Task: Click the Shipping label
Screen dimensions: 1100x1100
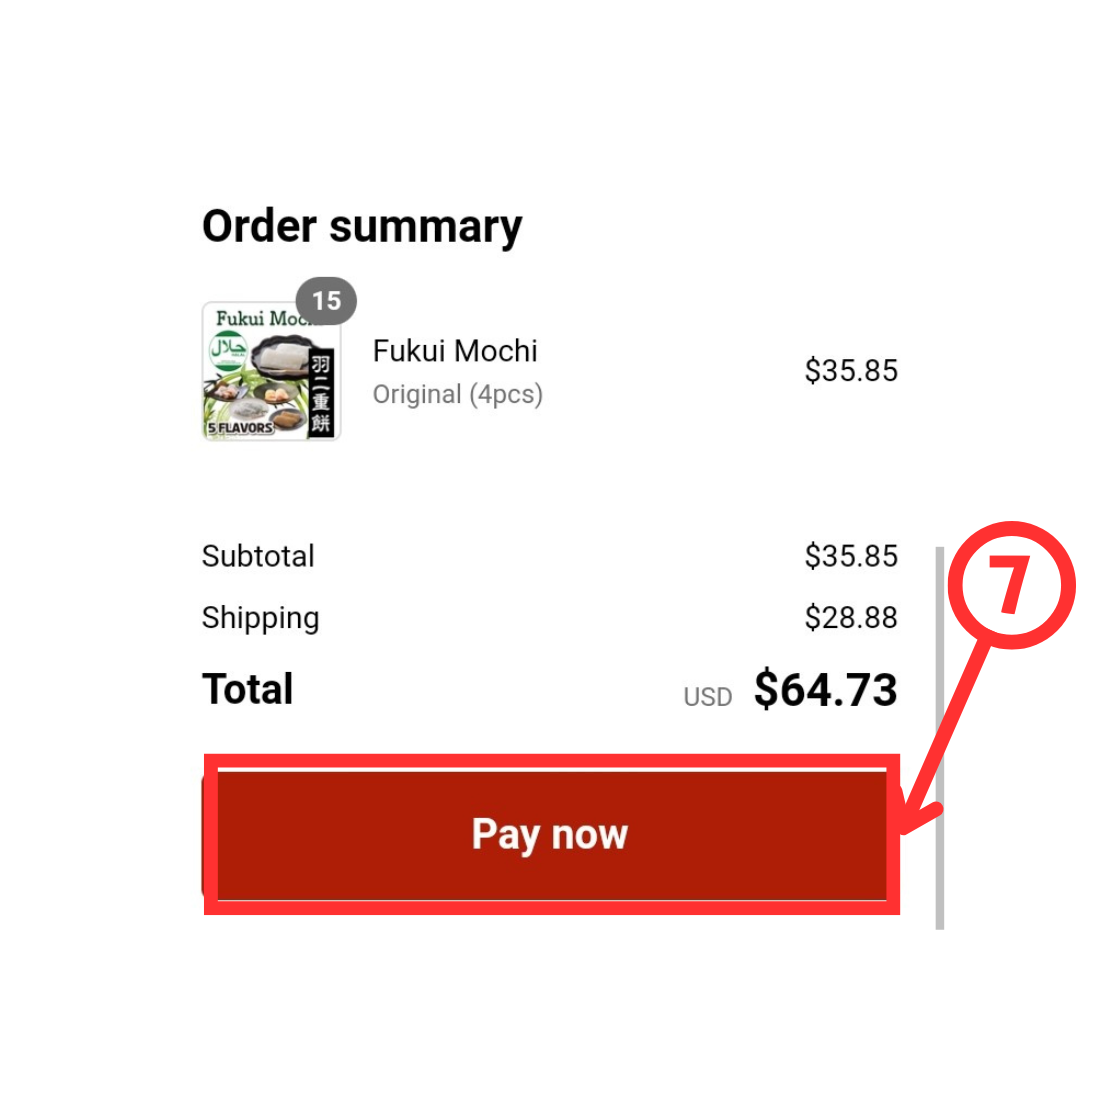Action: (x=260, y=618)
